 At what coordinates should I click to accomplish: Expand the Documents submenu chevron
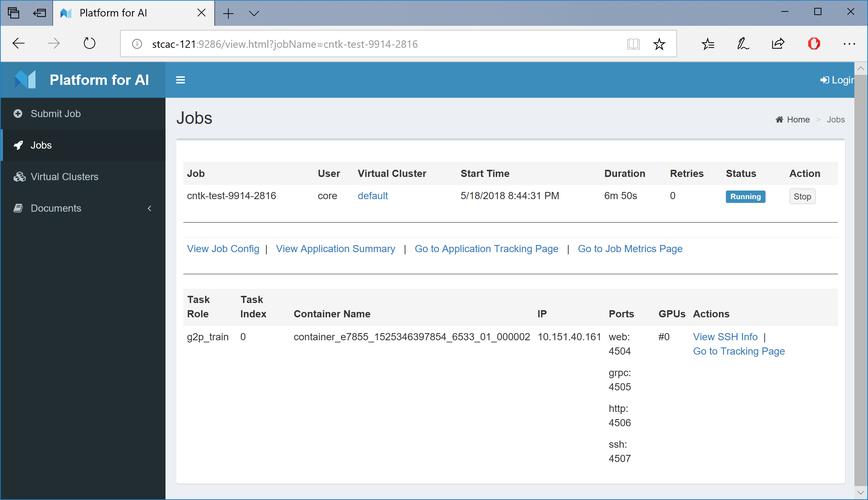(149, 208)
